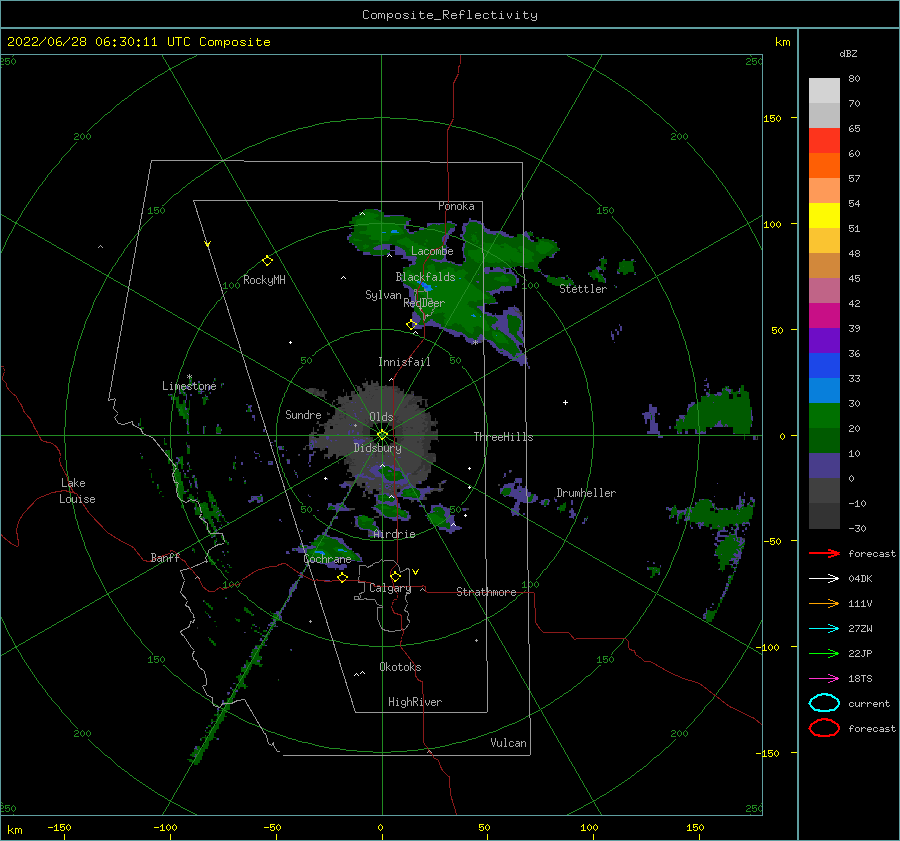Select the green 30 dBZ color swatch
This screenshot has width=900, height=841.
(x=824, y=415)
